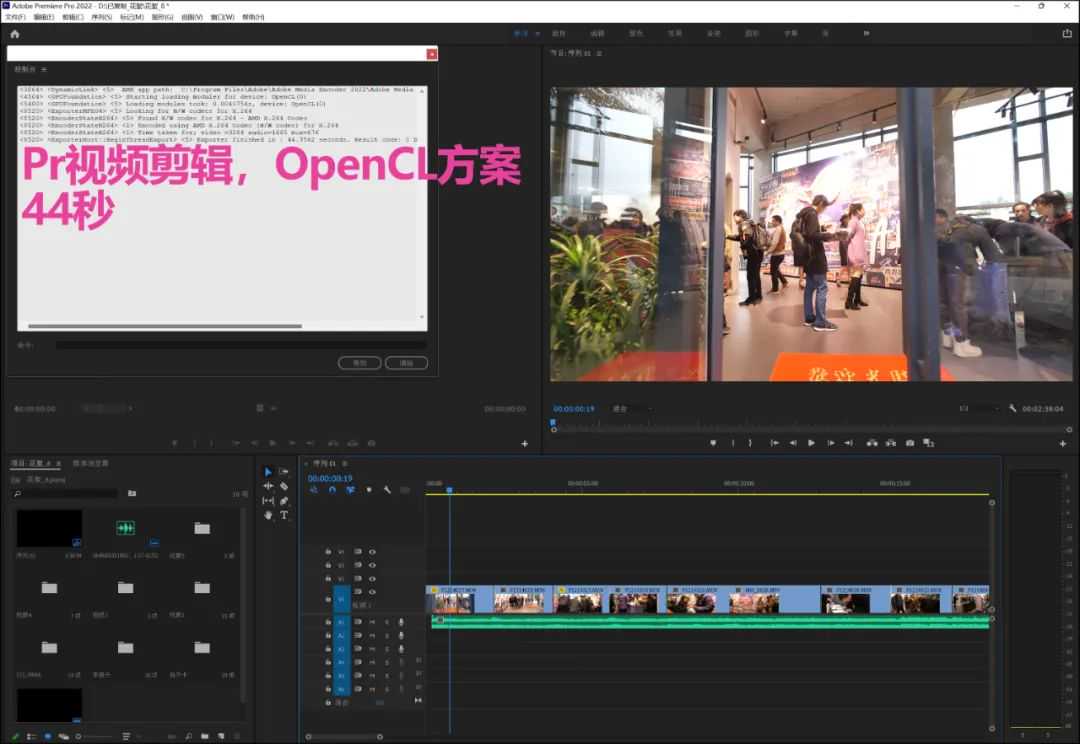Open the 序列(S) menu
Screen dimensions: 1080x744
101,17
